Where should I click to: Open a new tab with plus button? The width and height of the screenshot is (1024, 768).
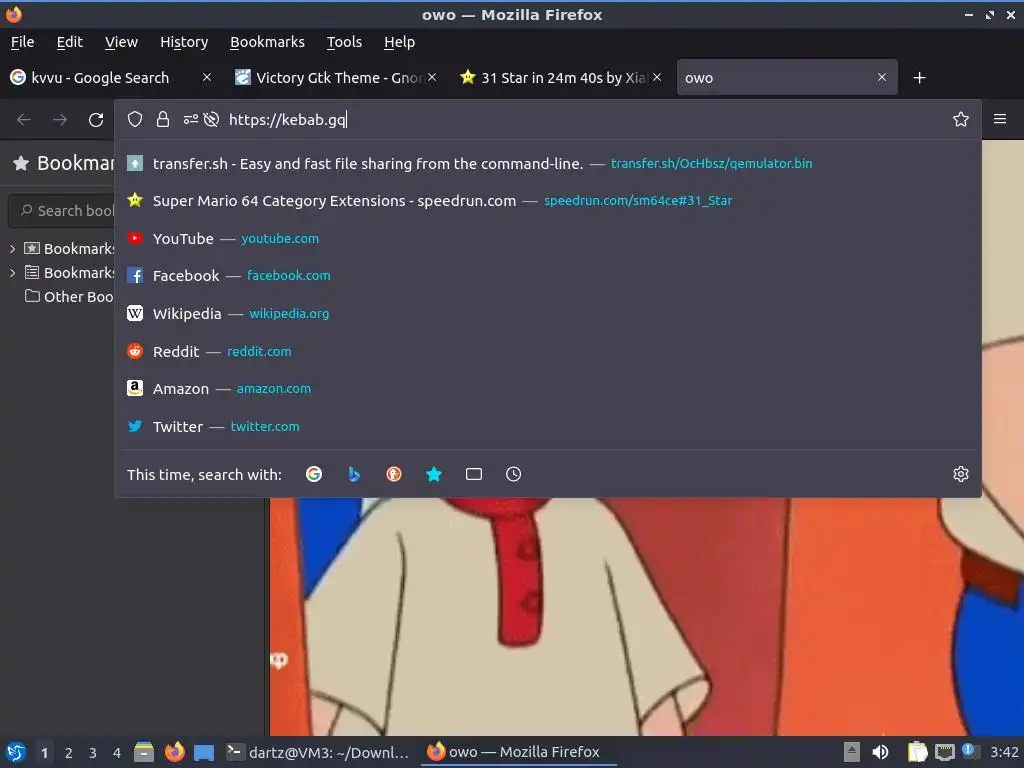coord(920,78)
